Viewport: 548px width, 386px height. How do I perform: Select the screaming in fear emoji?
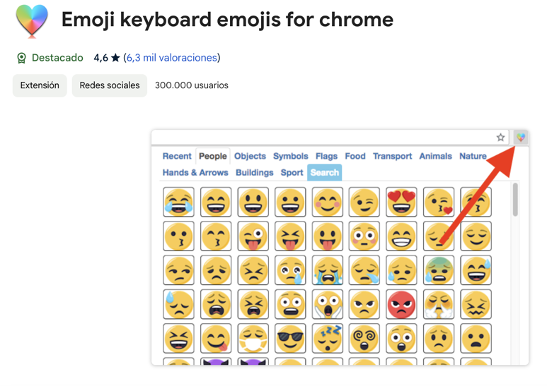click(327, 304)
